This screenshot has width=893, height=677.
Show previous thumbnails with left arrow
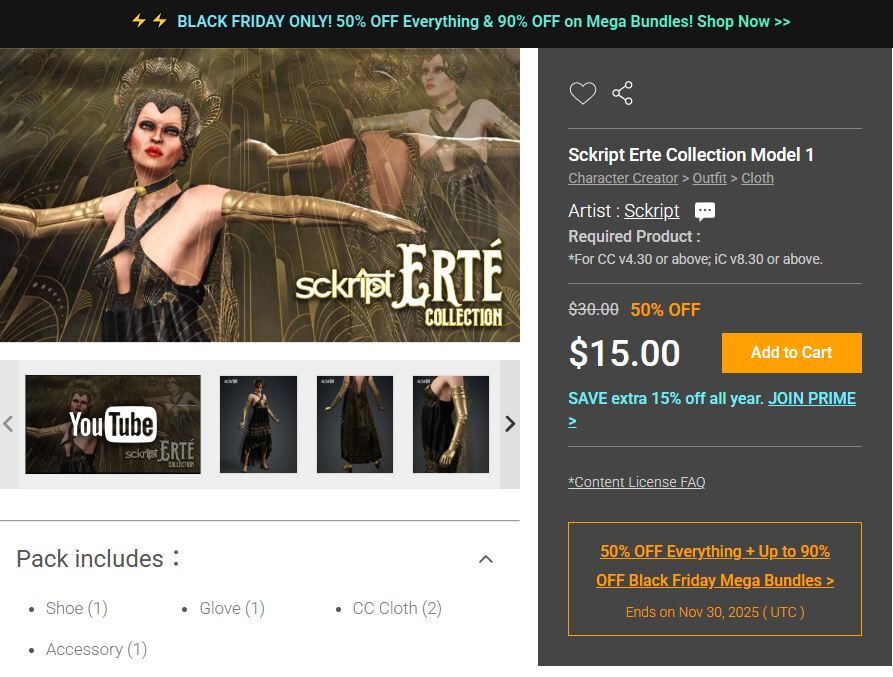point(9,424)
